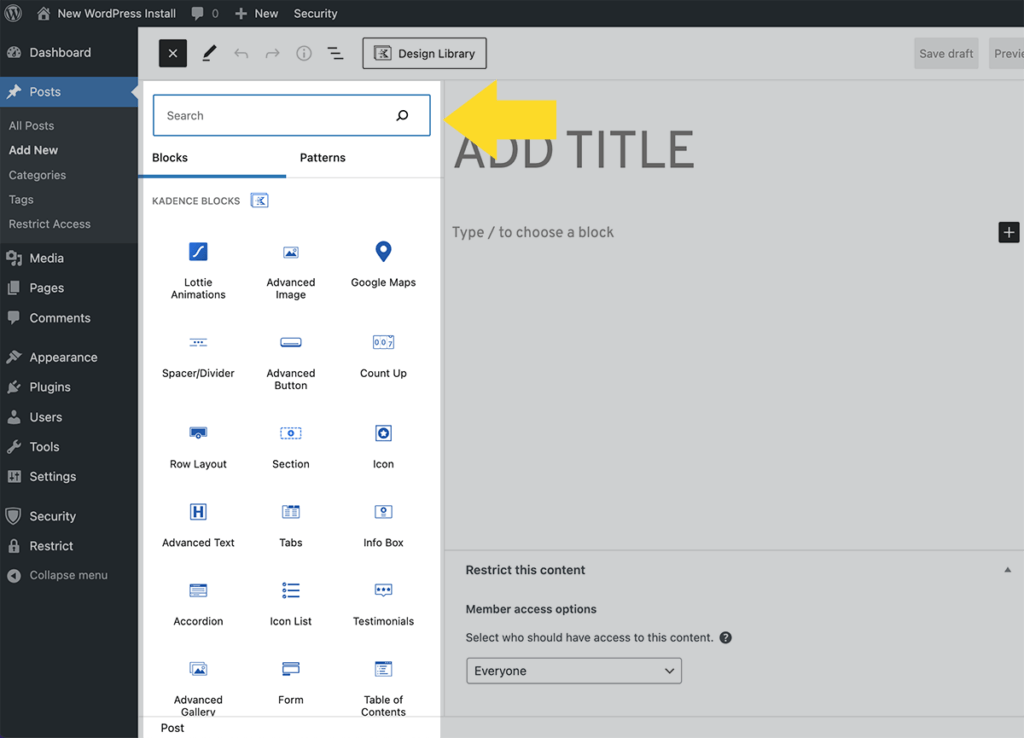
Task: Select the Tools pencil icon
Action: click(209, 54)
